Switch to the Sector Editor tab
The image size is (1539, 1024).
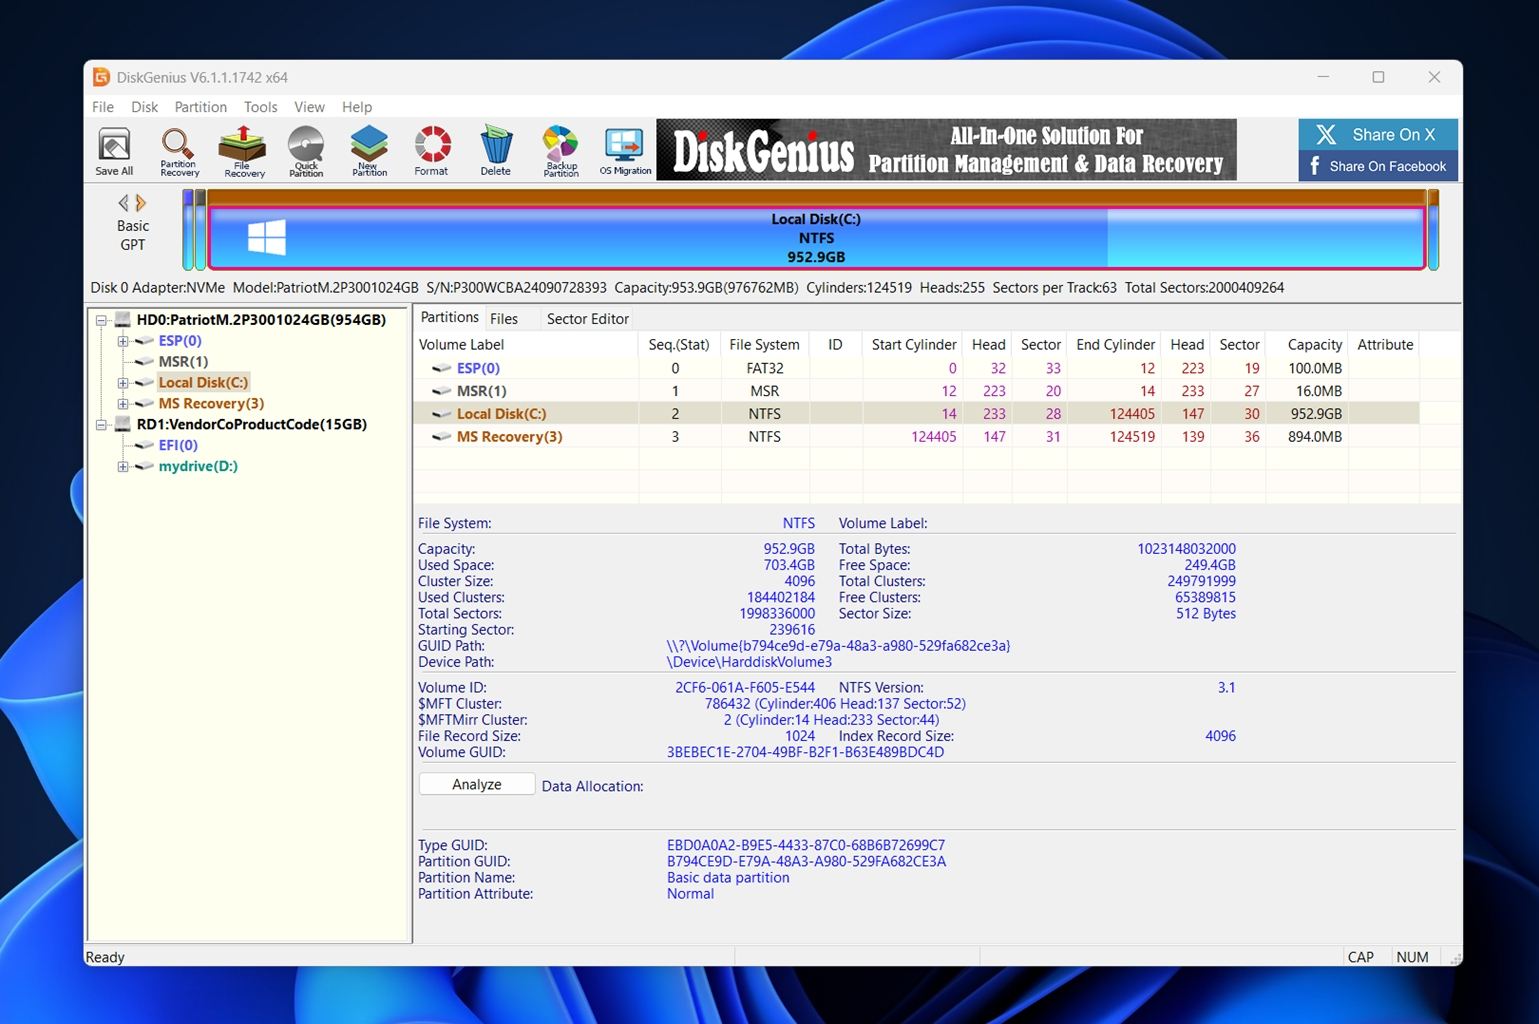click(x=587, y=318)
